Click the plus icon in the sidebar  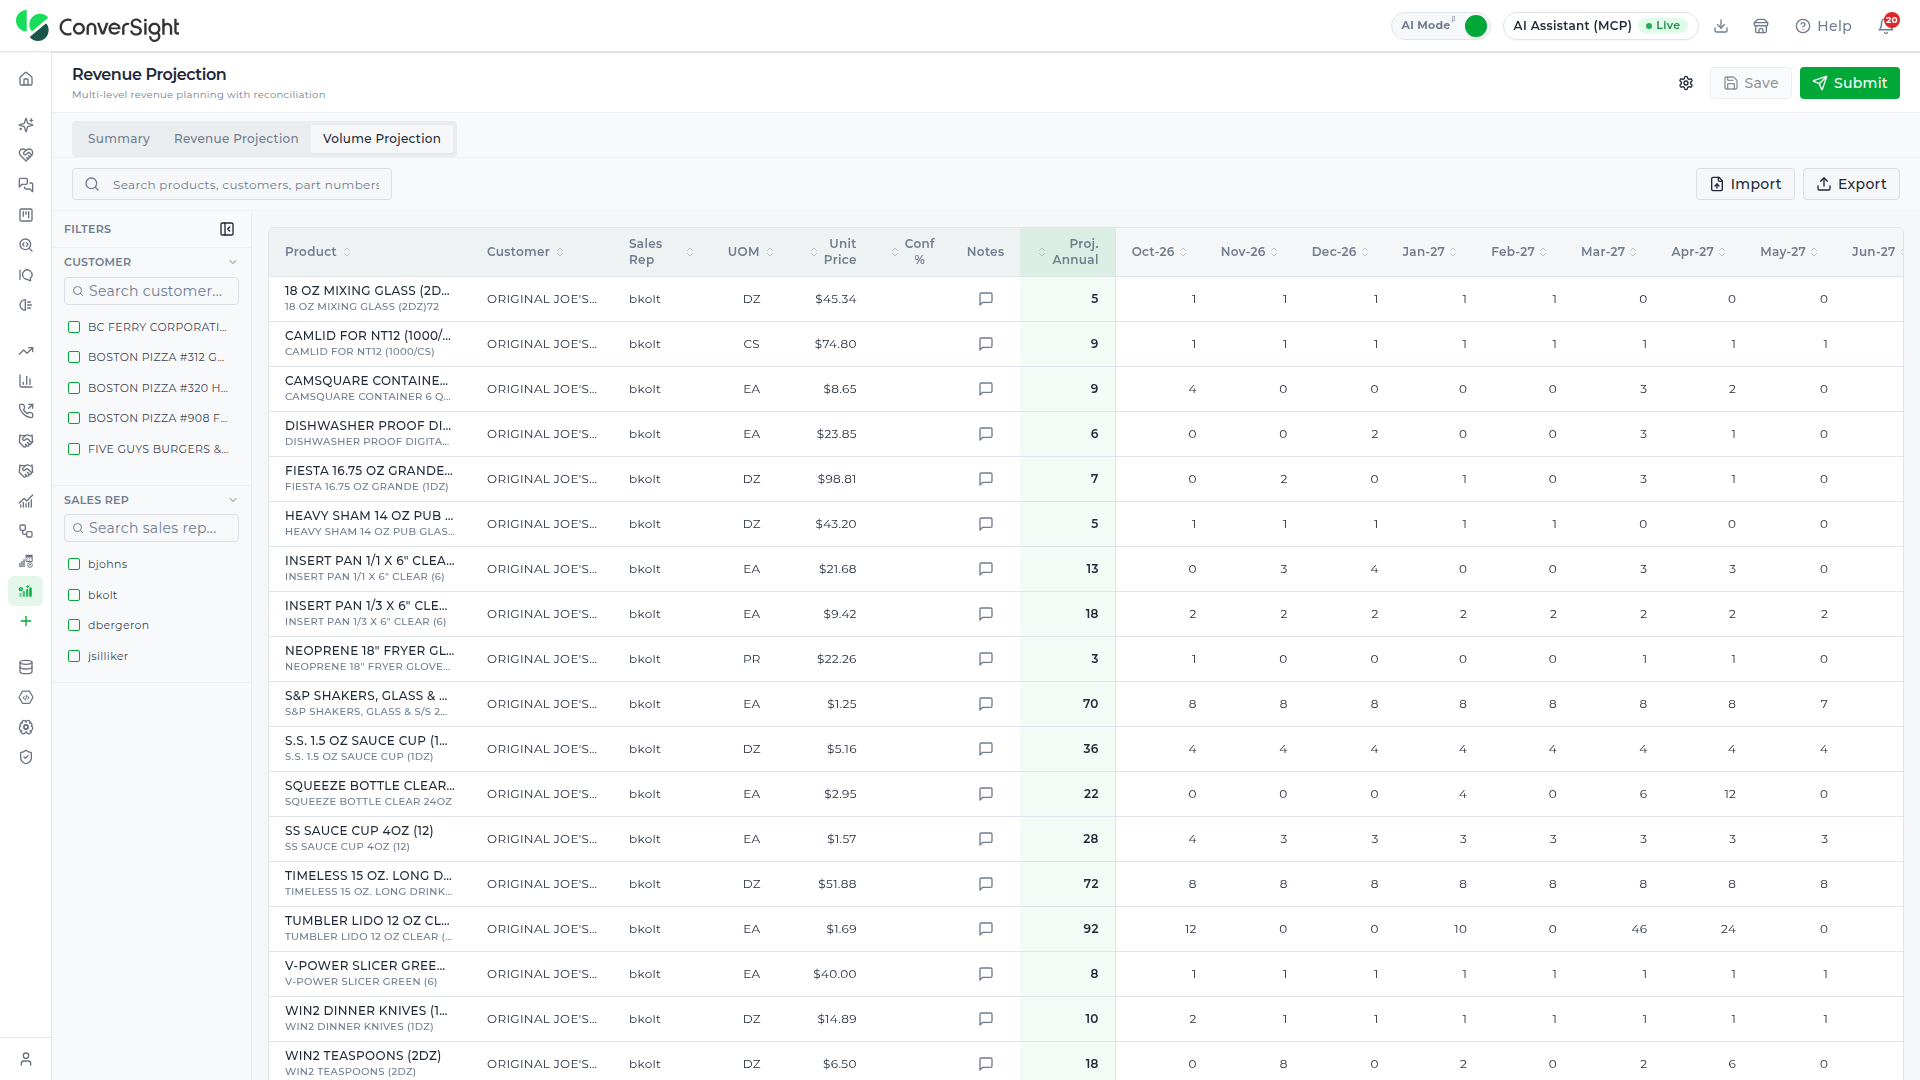pyautogui.click(x=26, y=621)
